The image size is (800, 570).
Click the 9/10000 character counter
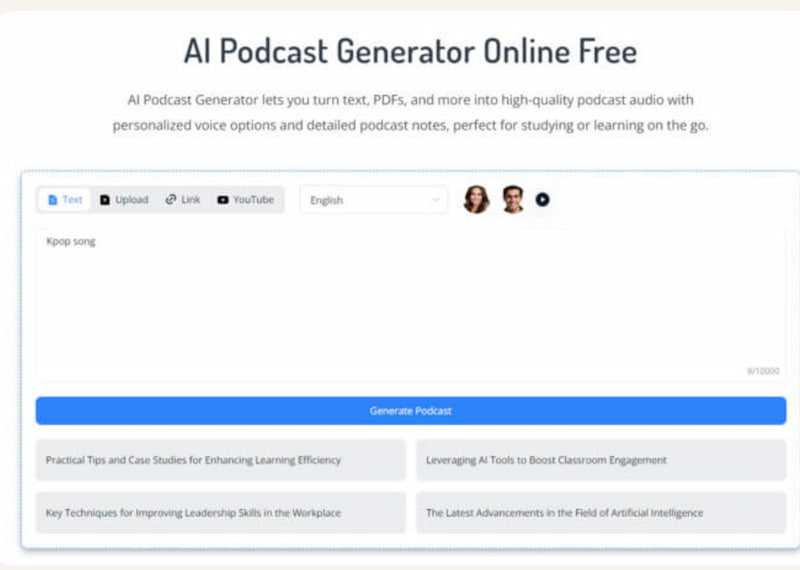pos(763,371)
